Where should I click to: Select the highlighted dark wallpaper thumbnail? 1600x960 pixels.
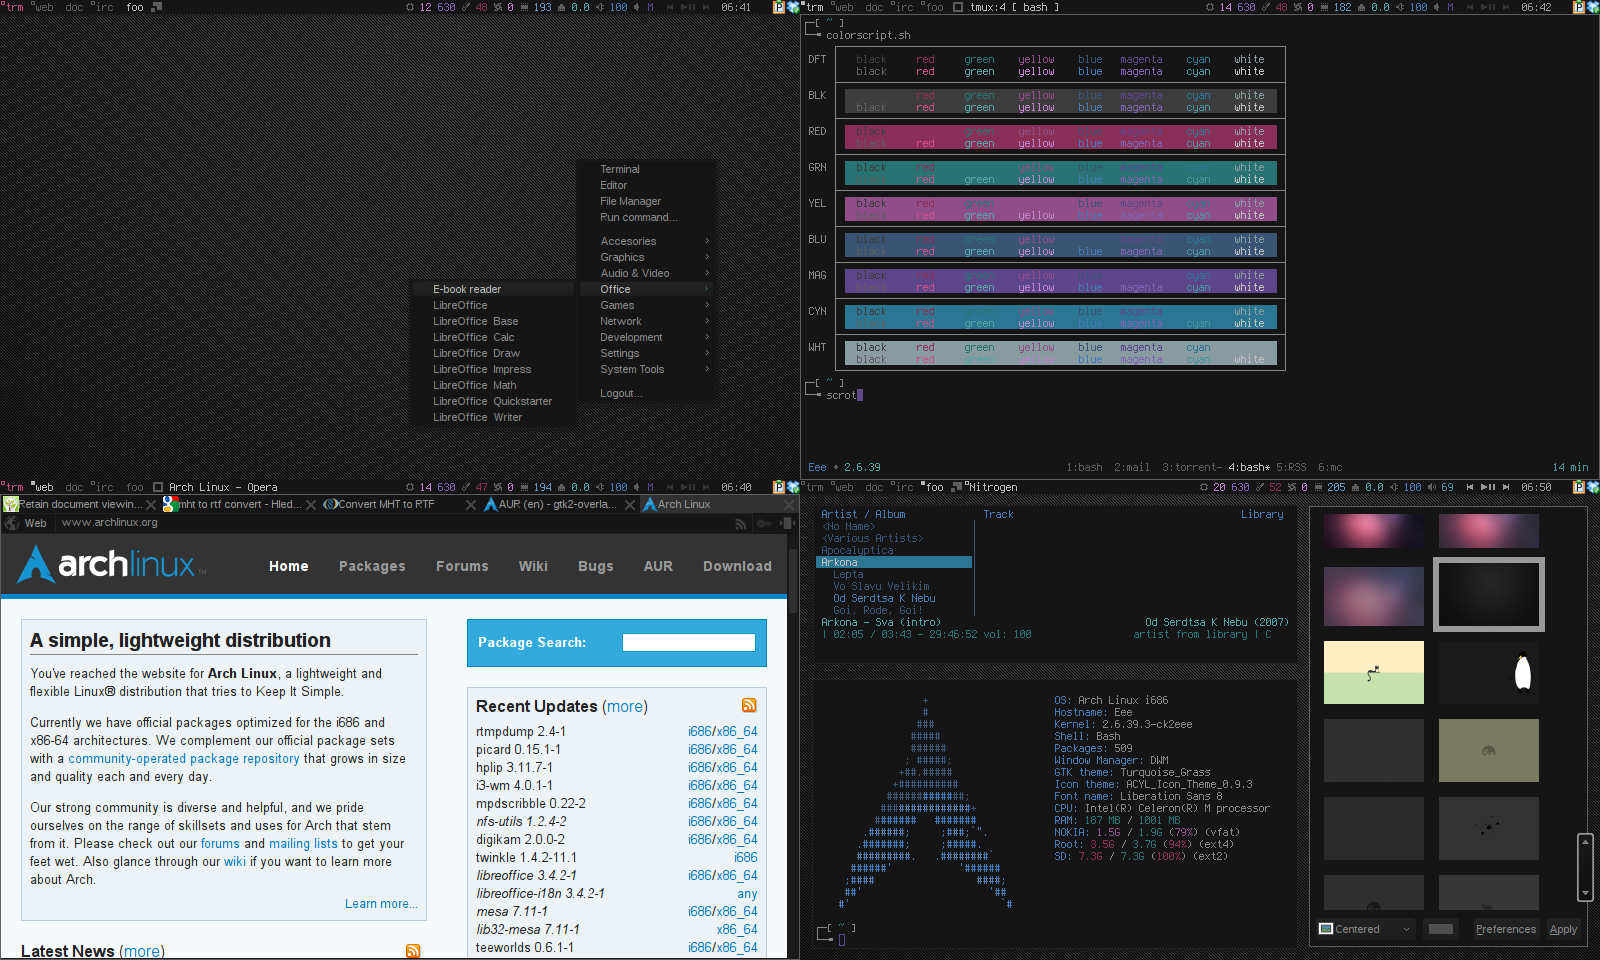(1489, 594)
